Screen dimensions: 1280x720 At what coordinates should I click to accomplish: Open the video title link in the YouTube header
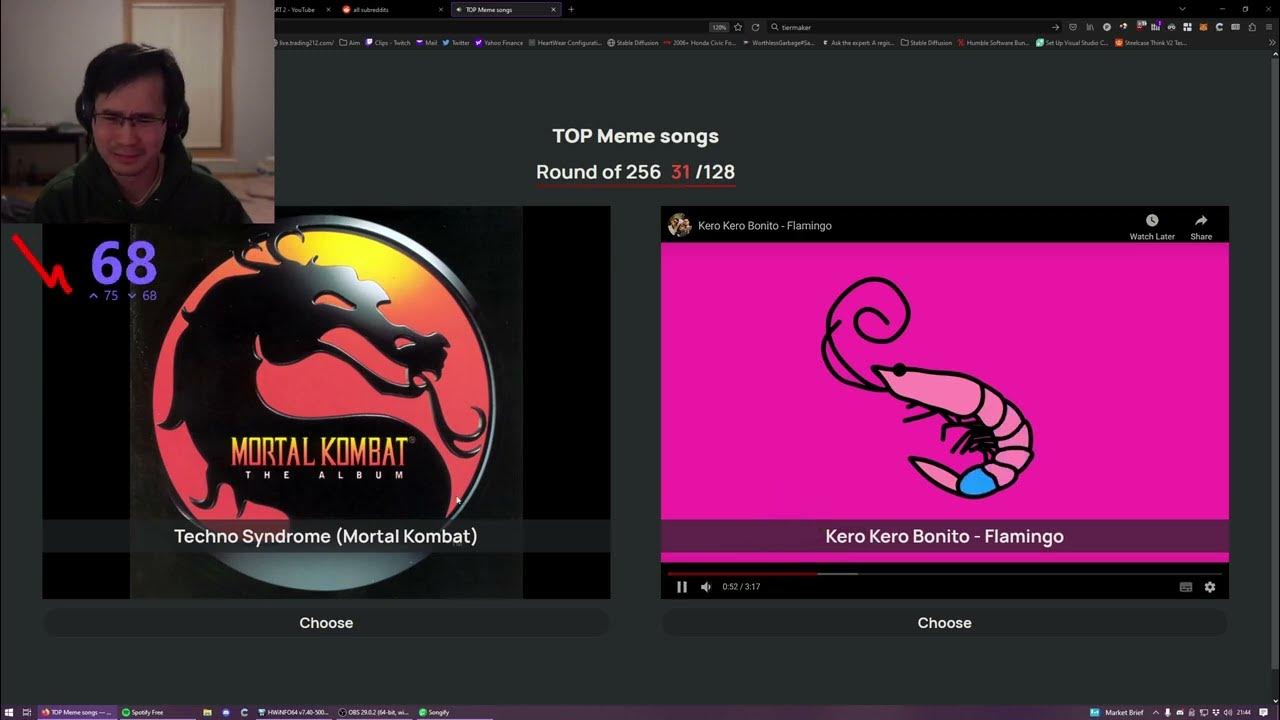[x=765, y=226]
